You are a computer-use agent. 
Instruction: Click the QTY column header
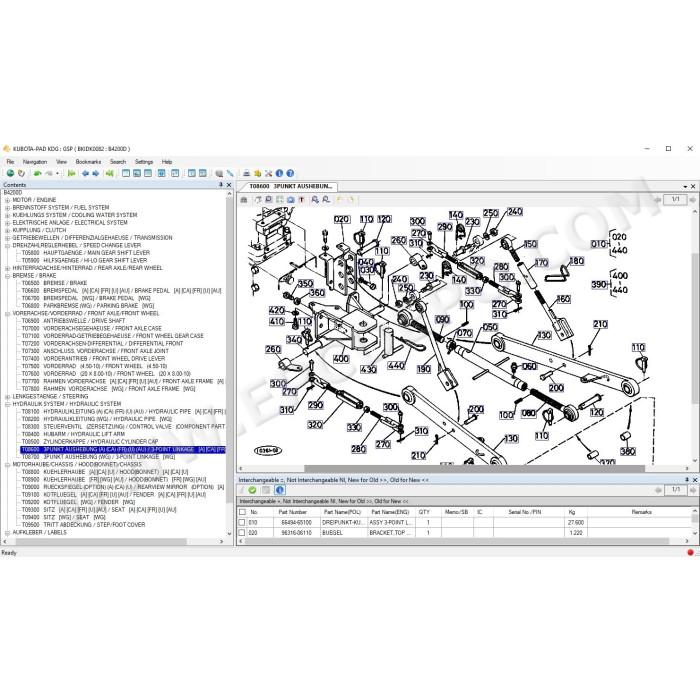tap(424, 512)
